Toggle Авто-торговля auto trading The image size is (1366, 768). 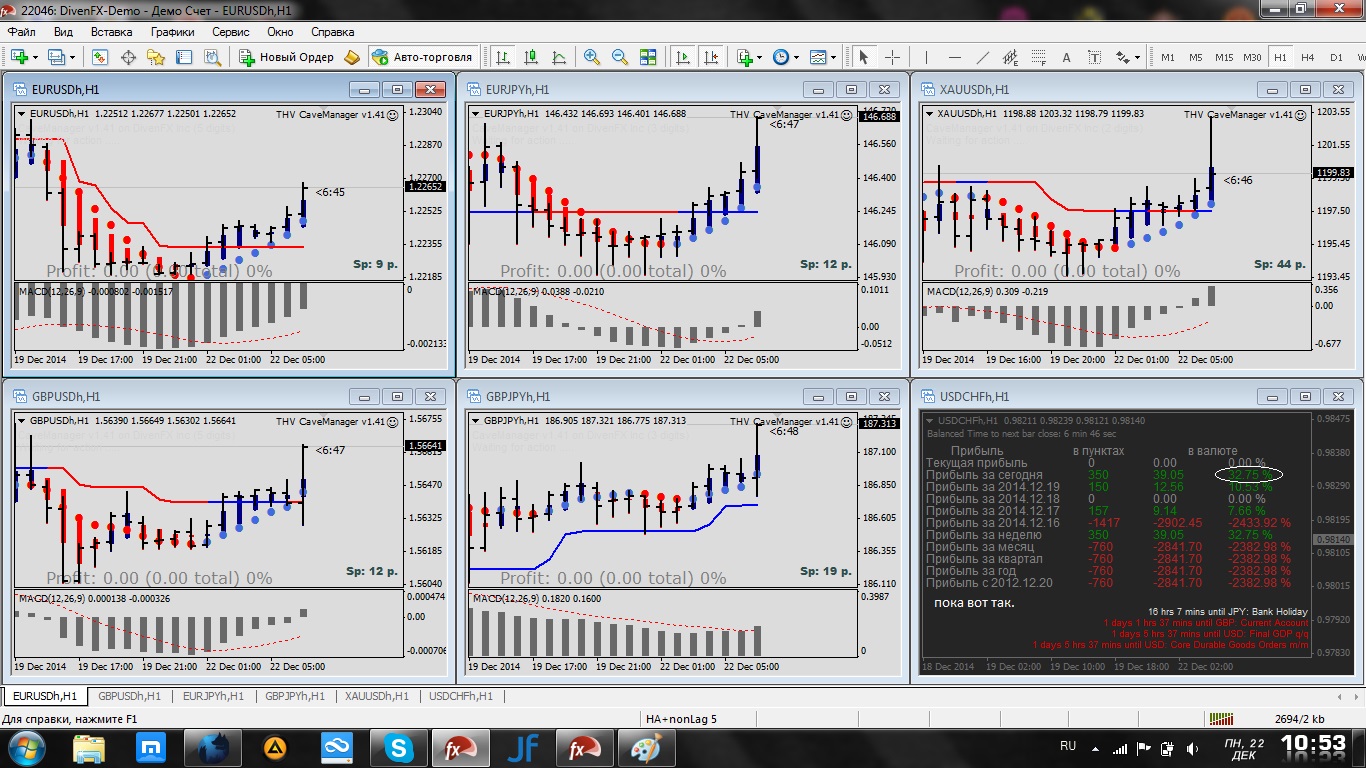(423, 57)
